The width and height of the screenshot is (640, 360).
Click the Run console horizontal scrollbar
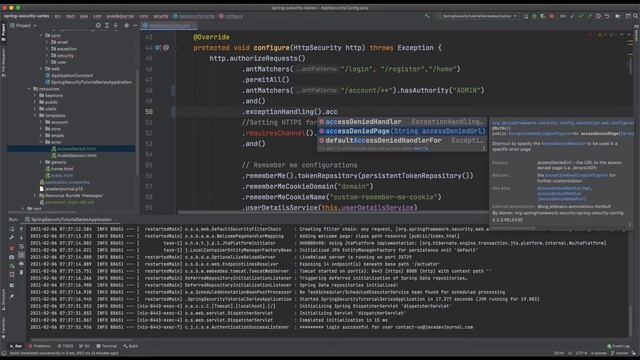82,340
